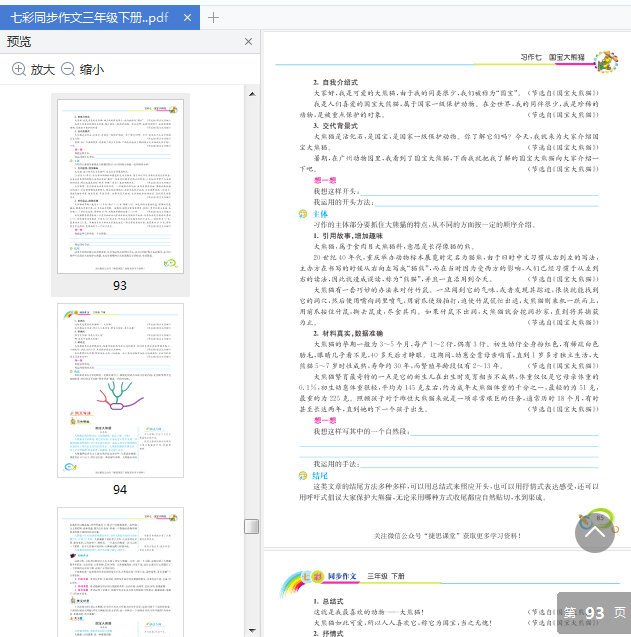The image size is (631, 637).
Task: Click the 同步作文 header on next page
Action: 342,576
